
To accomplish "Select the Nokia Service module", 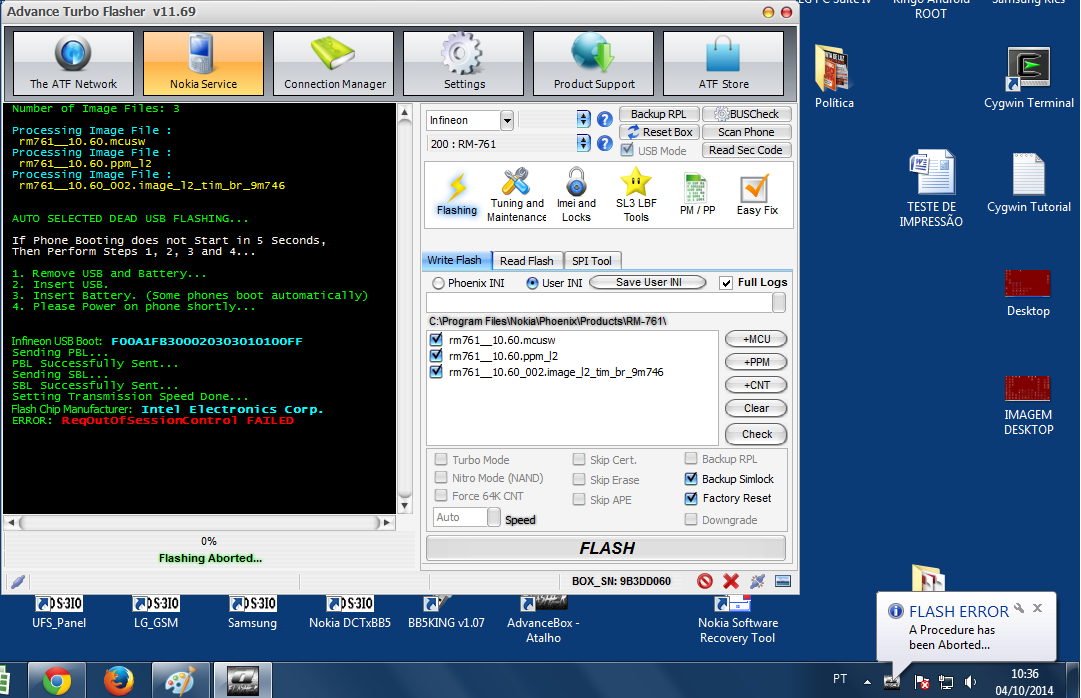I will coord(203,63).
